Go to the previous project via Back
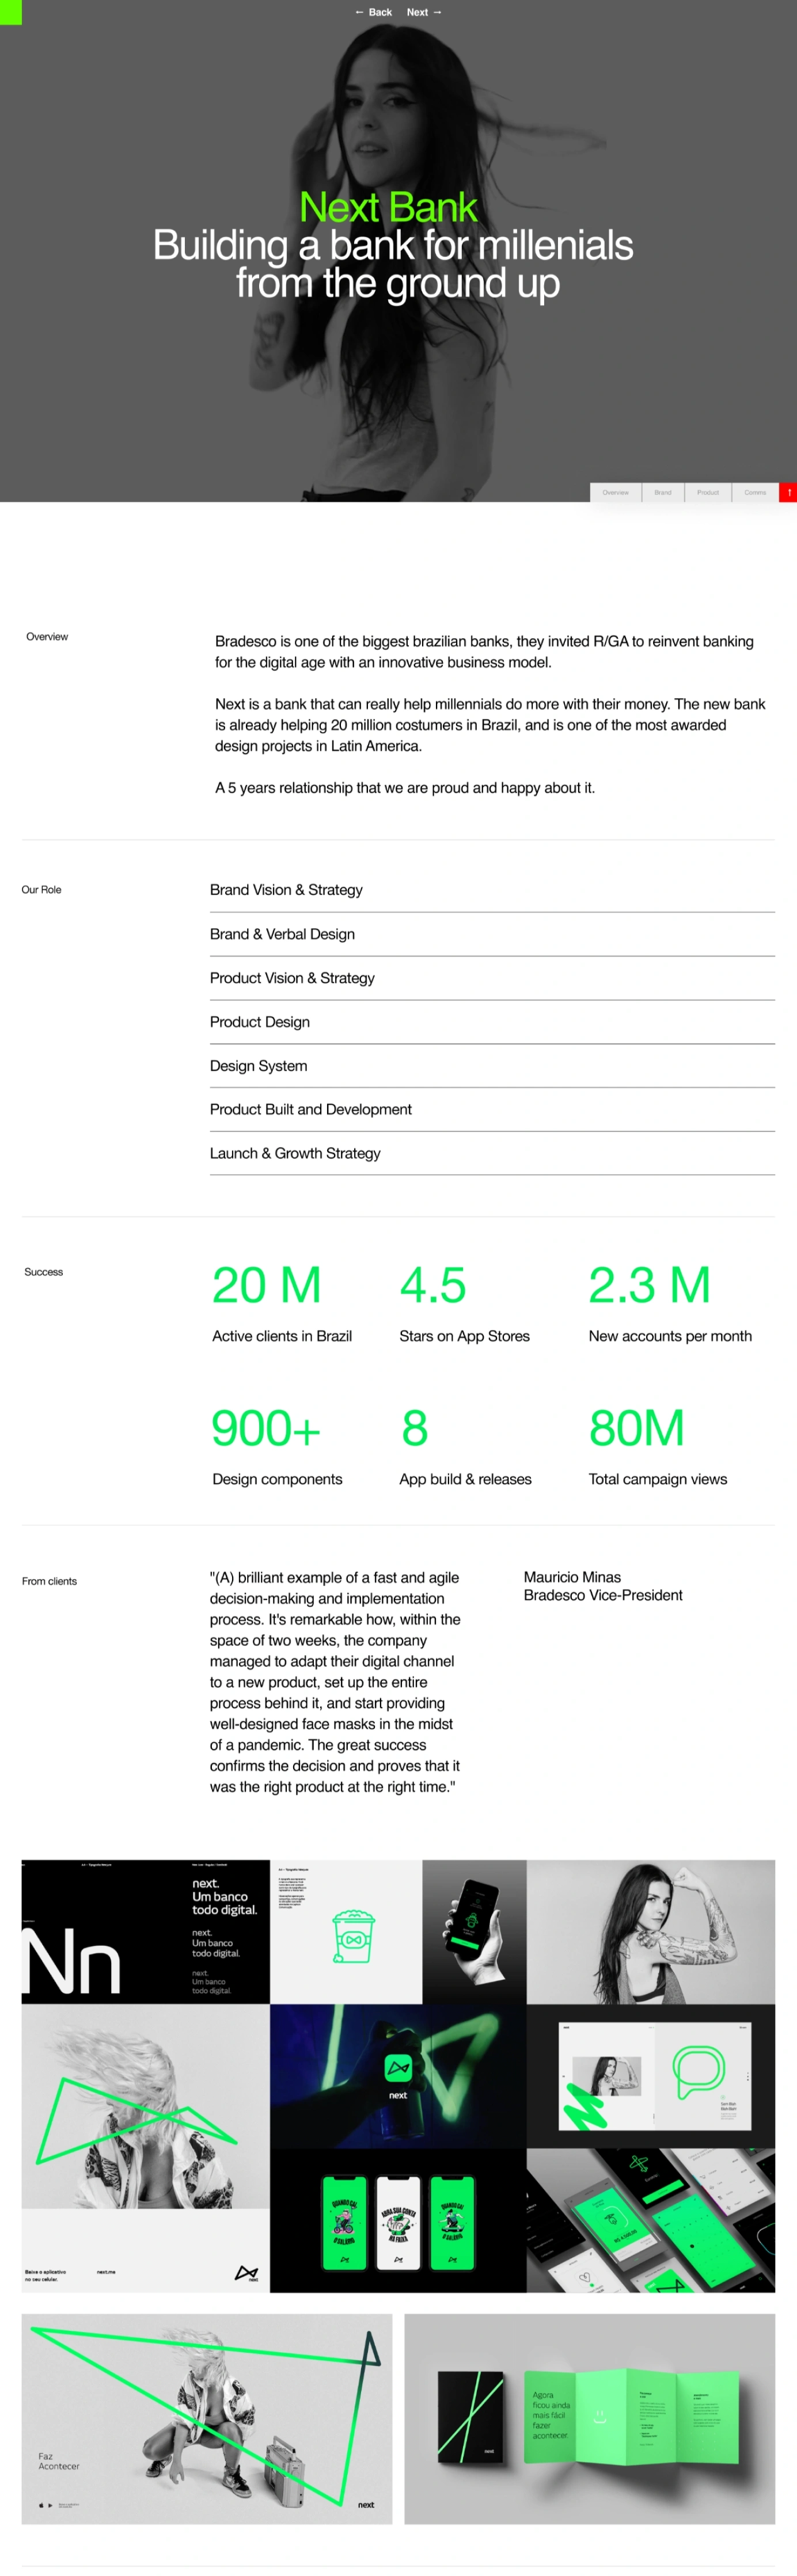This screenshot has width=797, height=2576. click(x=373, y=12)
